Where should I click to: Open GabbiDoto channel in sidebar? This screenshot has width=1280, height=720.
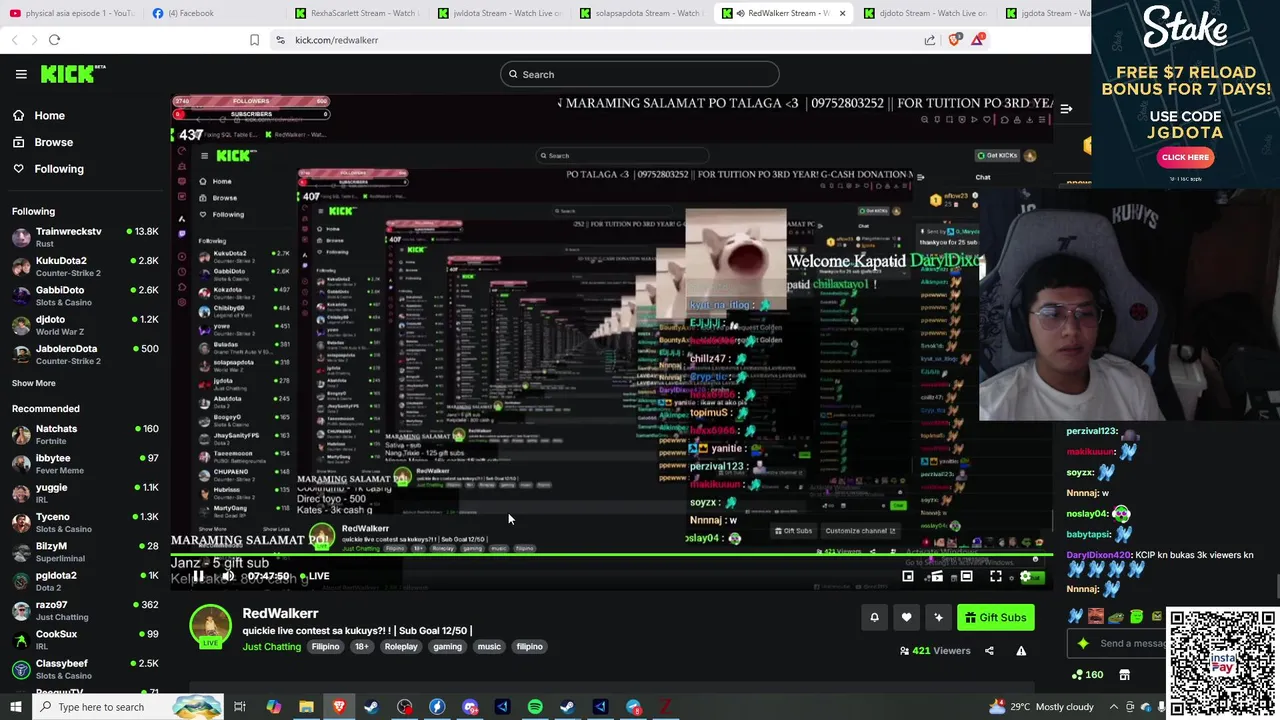85,296
